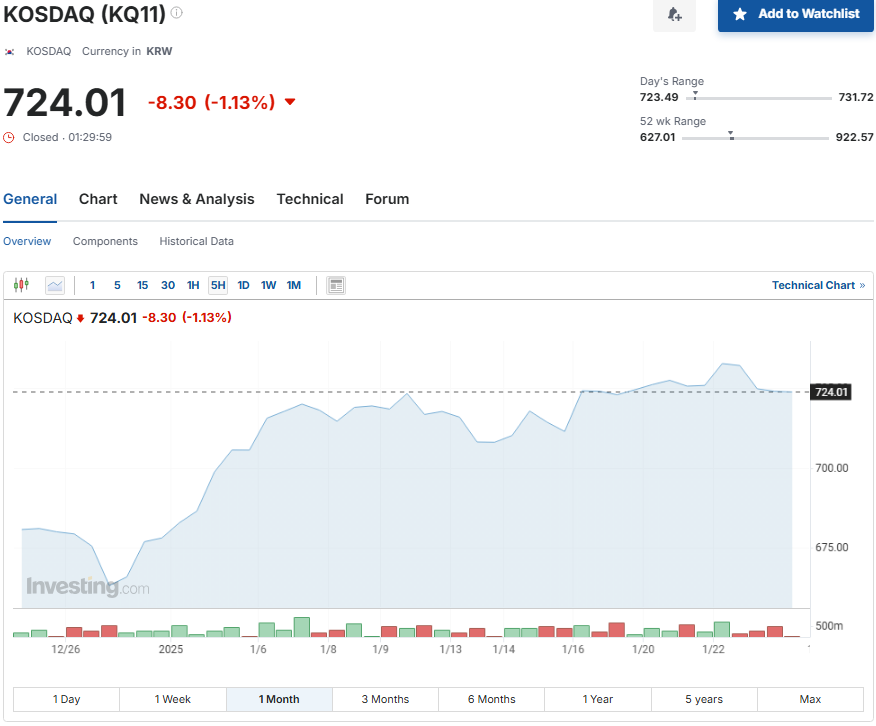876x726 pixels.
Task: Open the Forum tab
Action: click(x=387, y=199)
